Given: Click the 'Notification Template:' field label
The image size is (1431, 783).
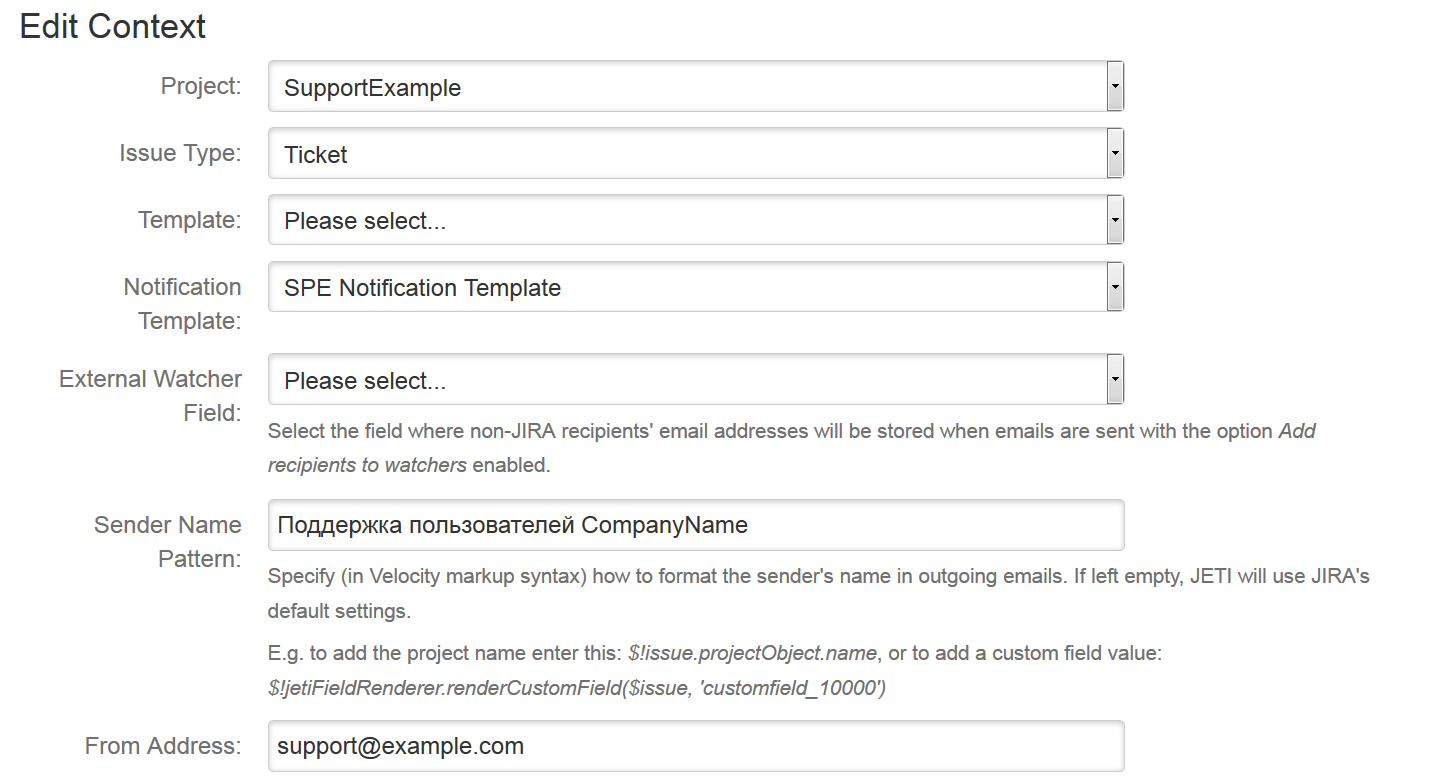Looking at the screenshot, I should coord(182,304).
